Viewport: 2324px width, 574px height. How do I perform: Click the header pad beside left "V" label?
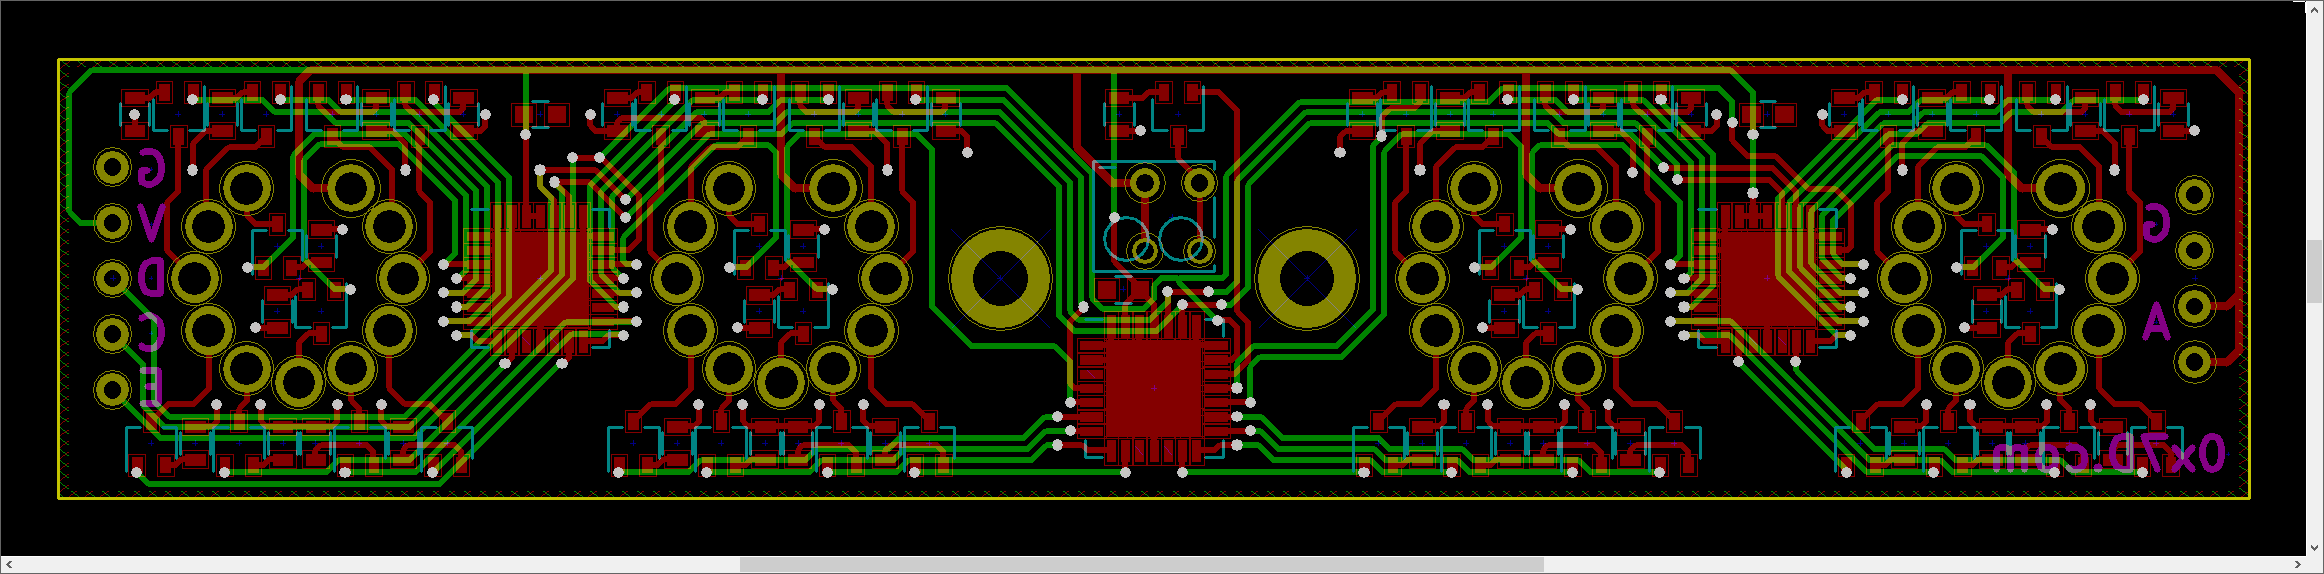tap(112, 223)
